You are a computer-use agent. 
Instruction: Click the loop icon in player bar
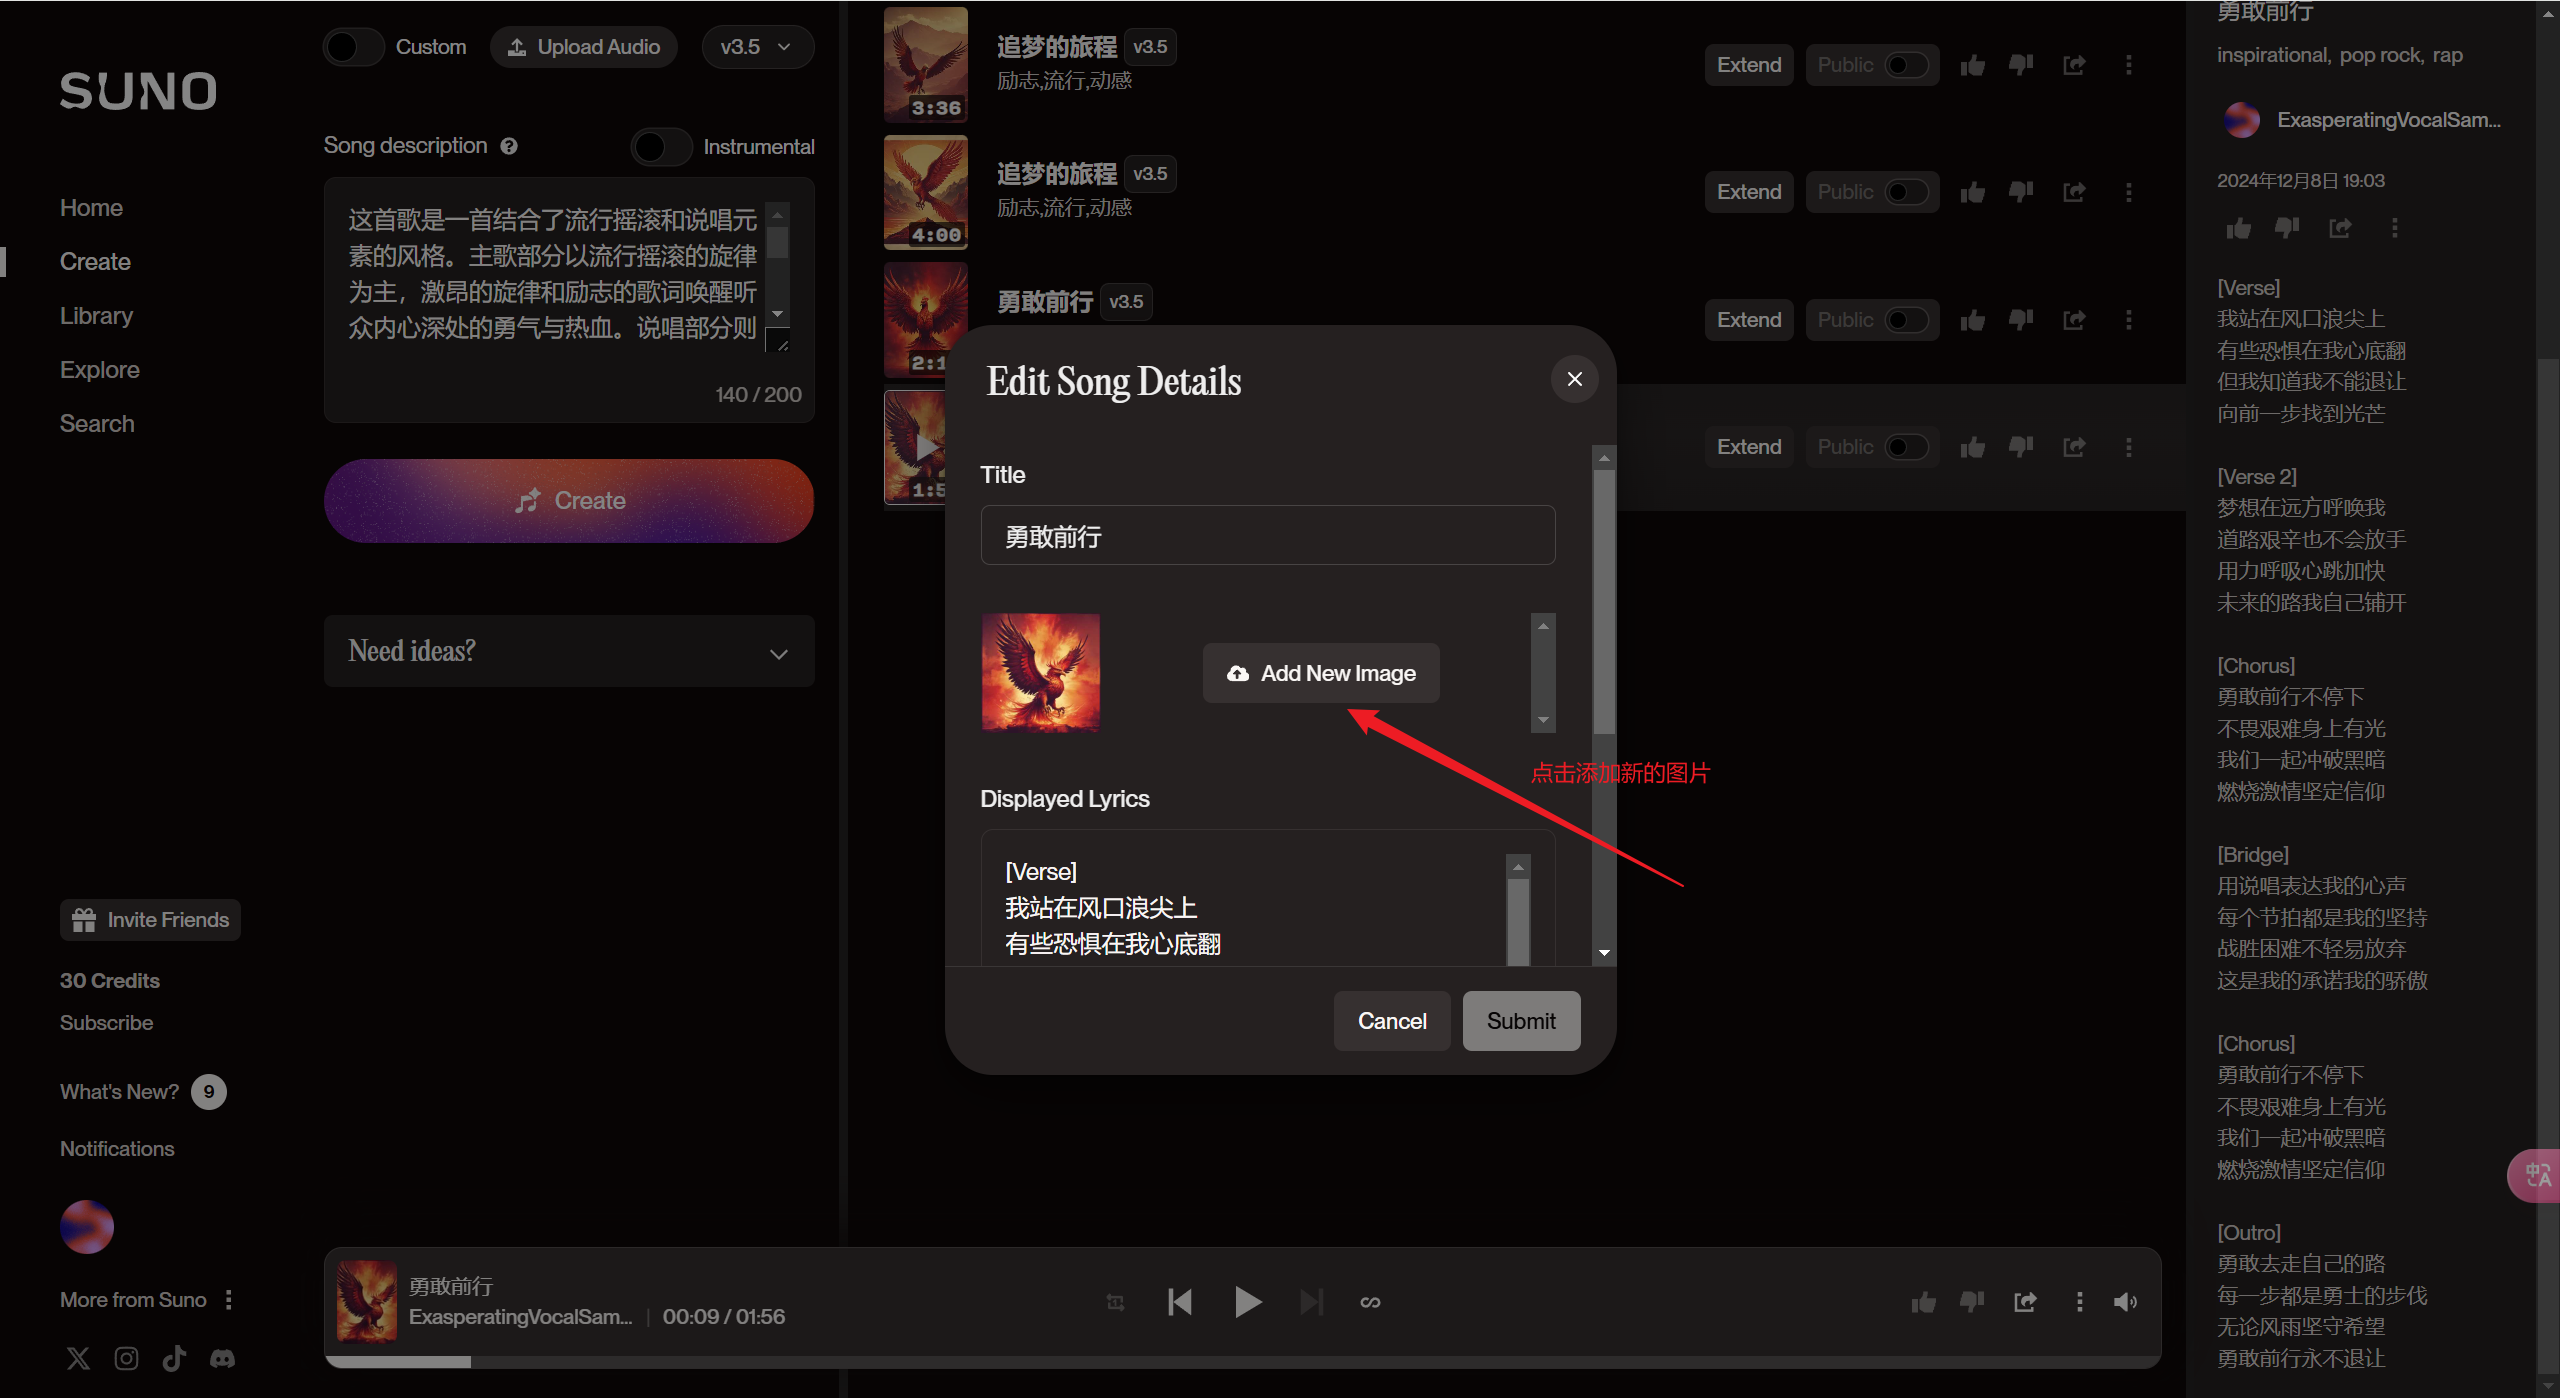pyautogui.click(x=1370, y=1302)
